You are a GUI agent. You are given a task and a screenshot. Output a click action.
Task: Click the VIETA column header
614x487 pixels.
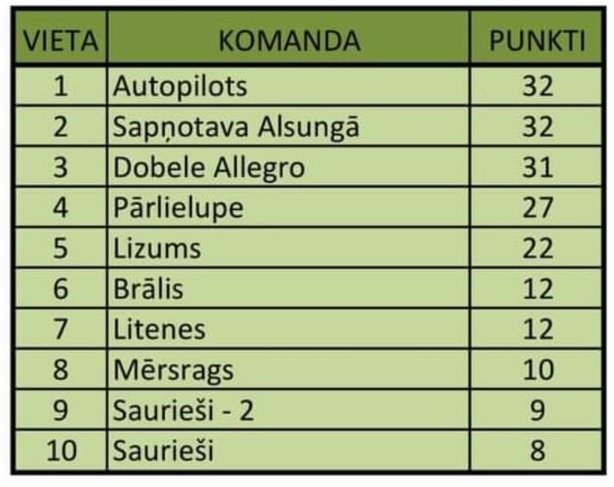pyautogui.click(x=61, y=38)
